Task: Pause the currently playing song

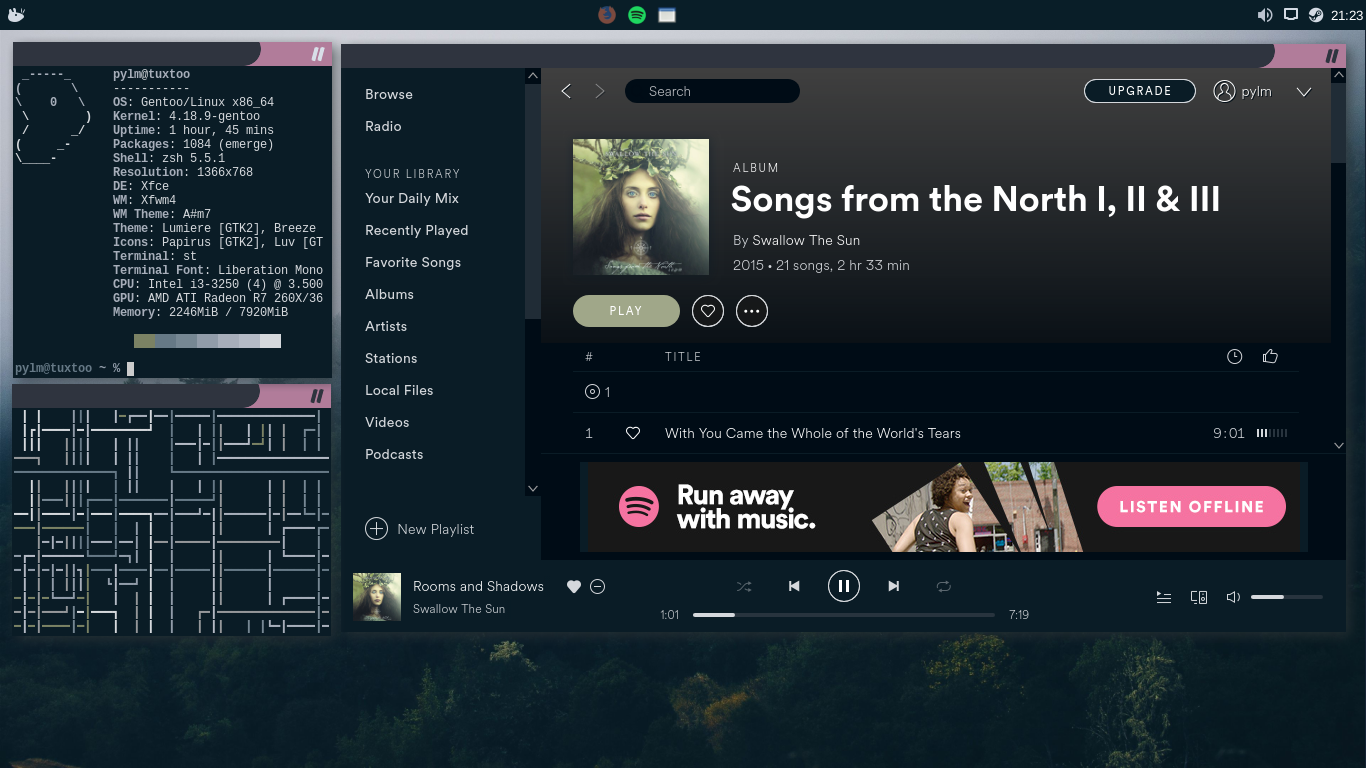Action: tap(844, 586)
